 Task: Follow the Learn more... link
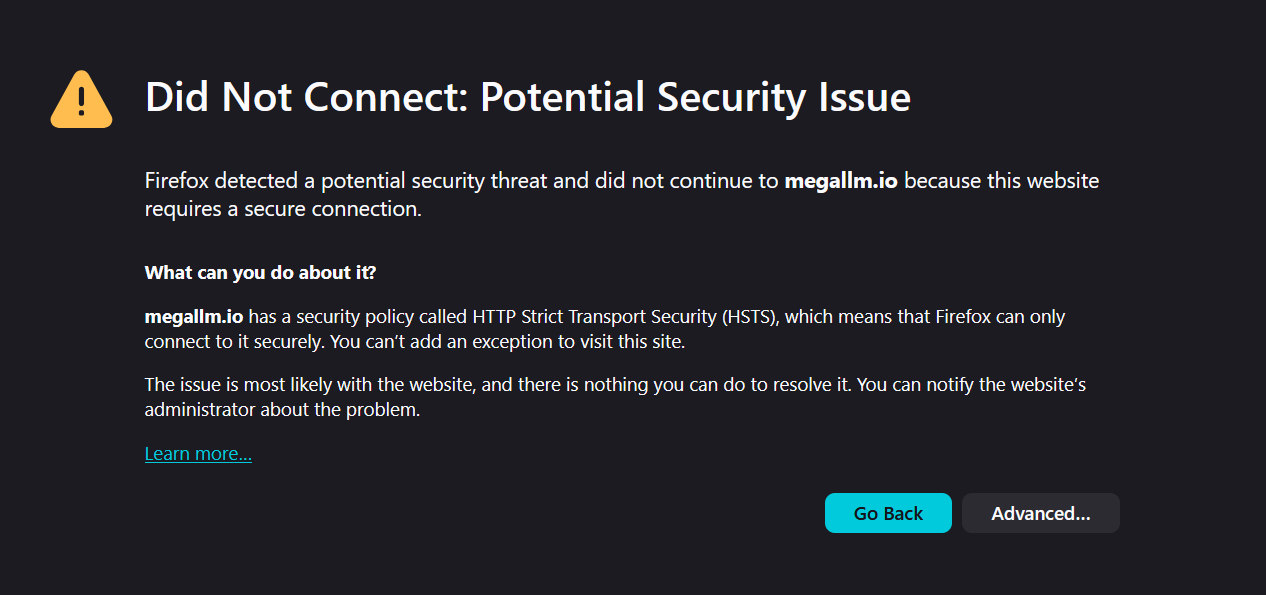[x=198, y=454]
